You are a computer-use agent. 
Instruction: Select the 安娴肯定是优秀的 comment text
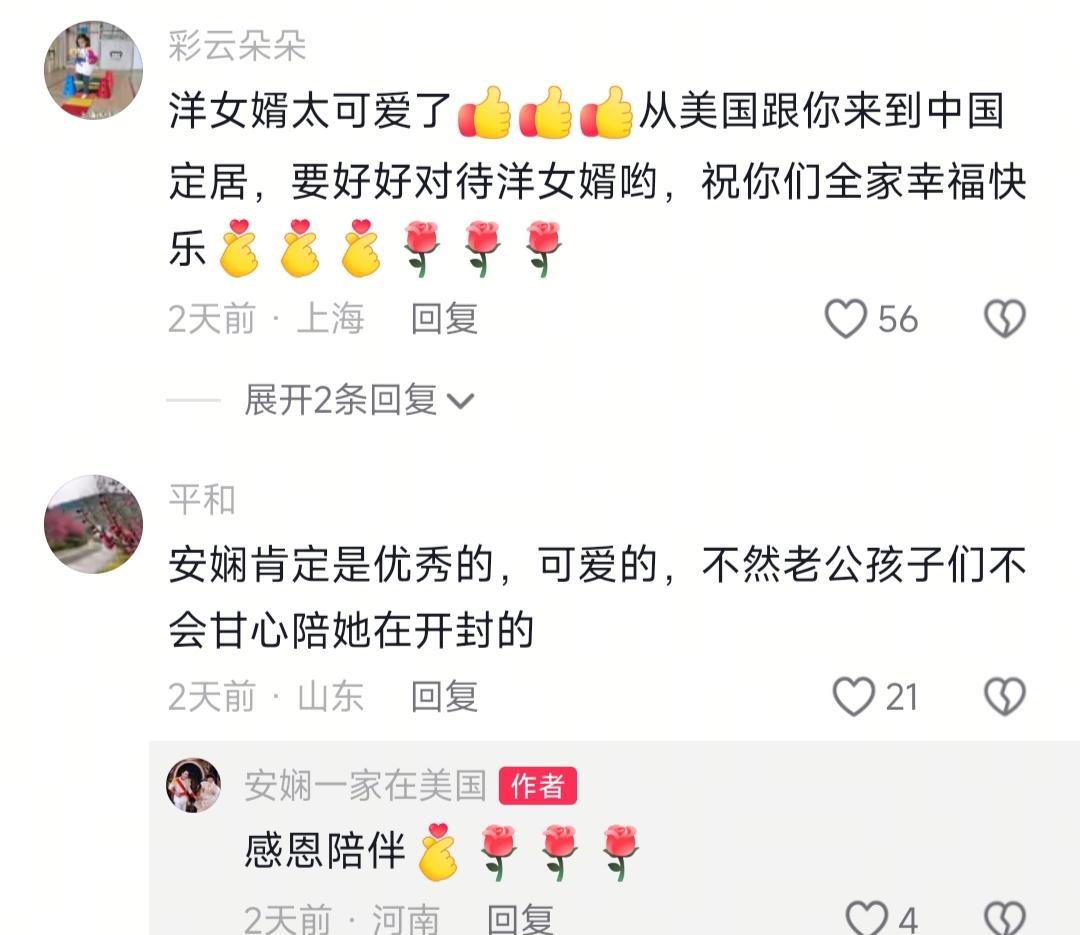click(598, 597)
